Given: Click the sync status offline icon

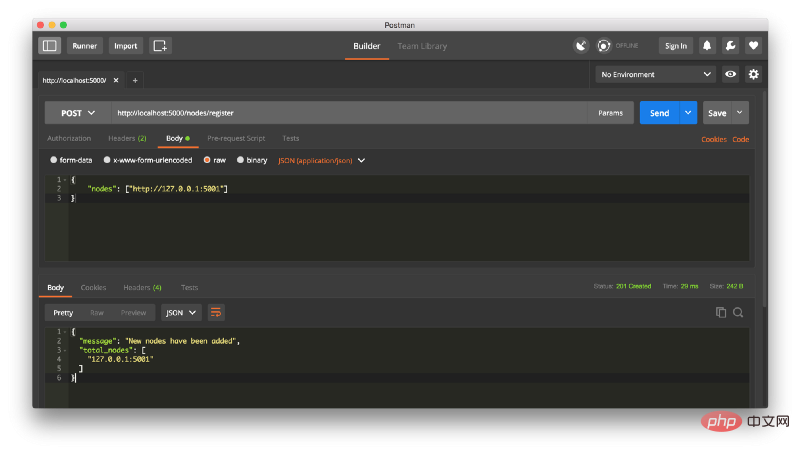Looking at the screenshot, I should click(604, 45).
